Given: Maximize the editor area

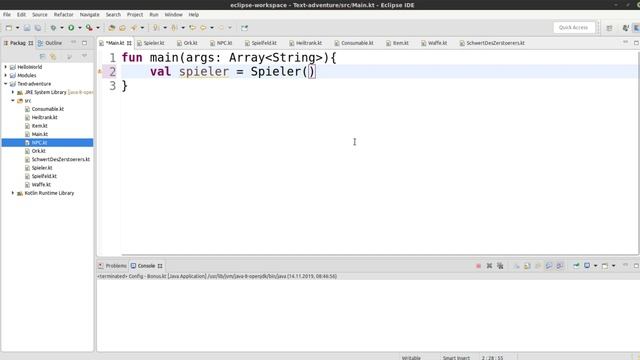Looking at the screenshot, I should 636,43.
